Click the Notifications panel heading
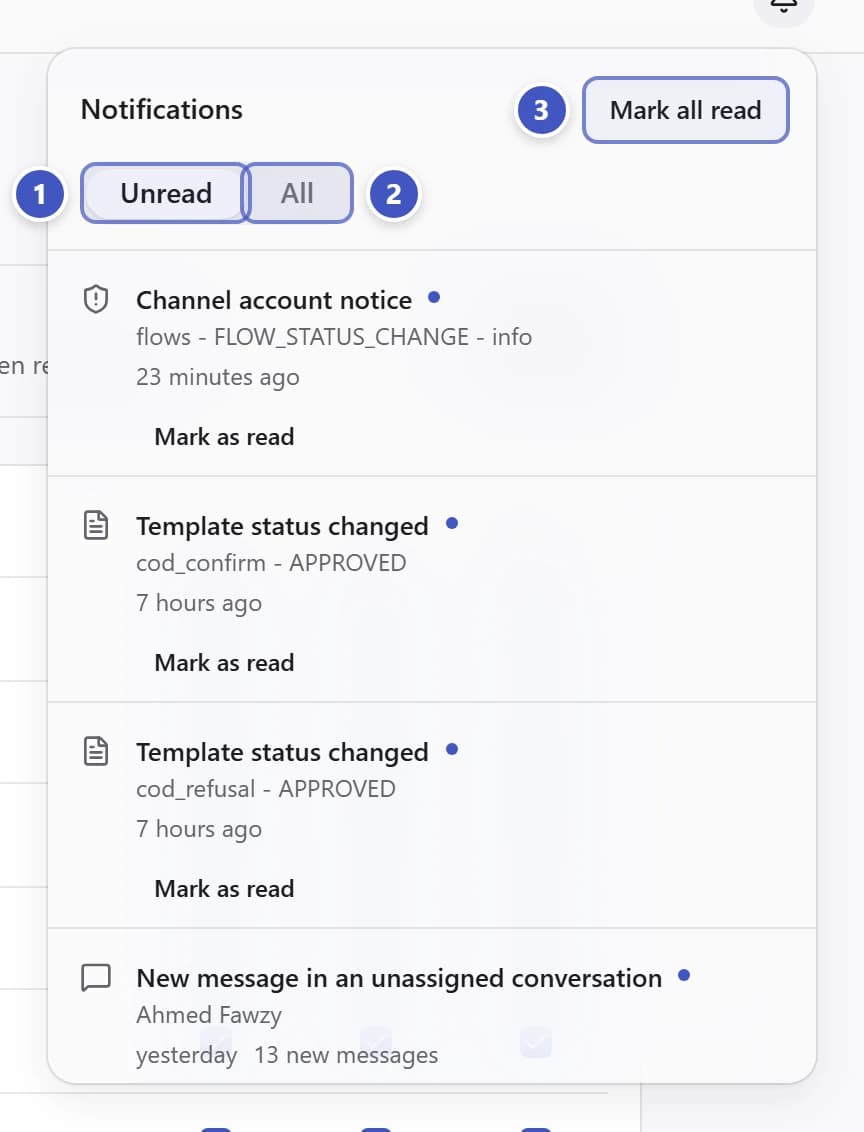 pyautogui.click(x=162, y=110)
